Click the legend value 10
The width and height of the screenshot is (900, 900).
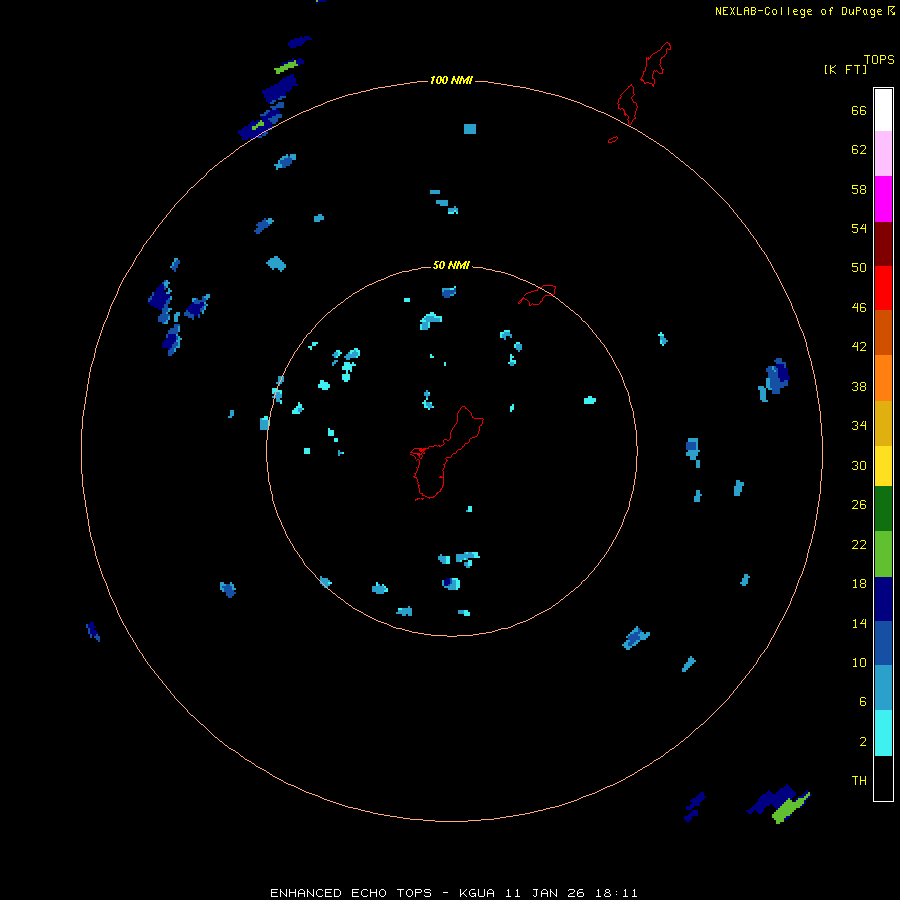tap(859, 663)
